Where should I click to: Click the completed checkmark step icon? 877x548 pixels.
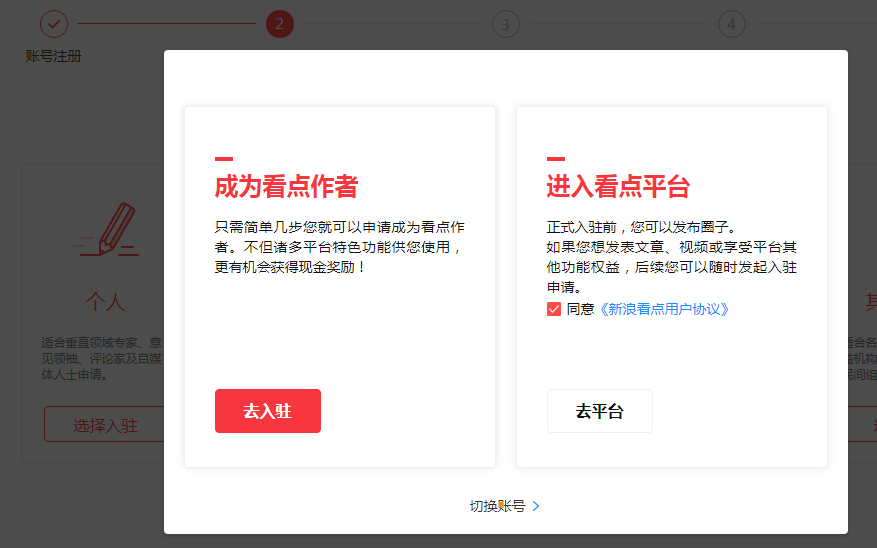(x=54, y=24)
